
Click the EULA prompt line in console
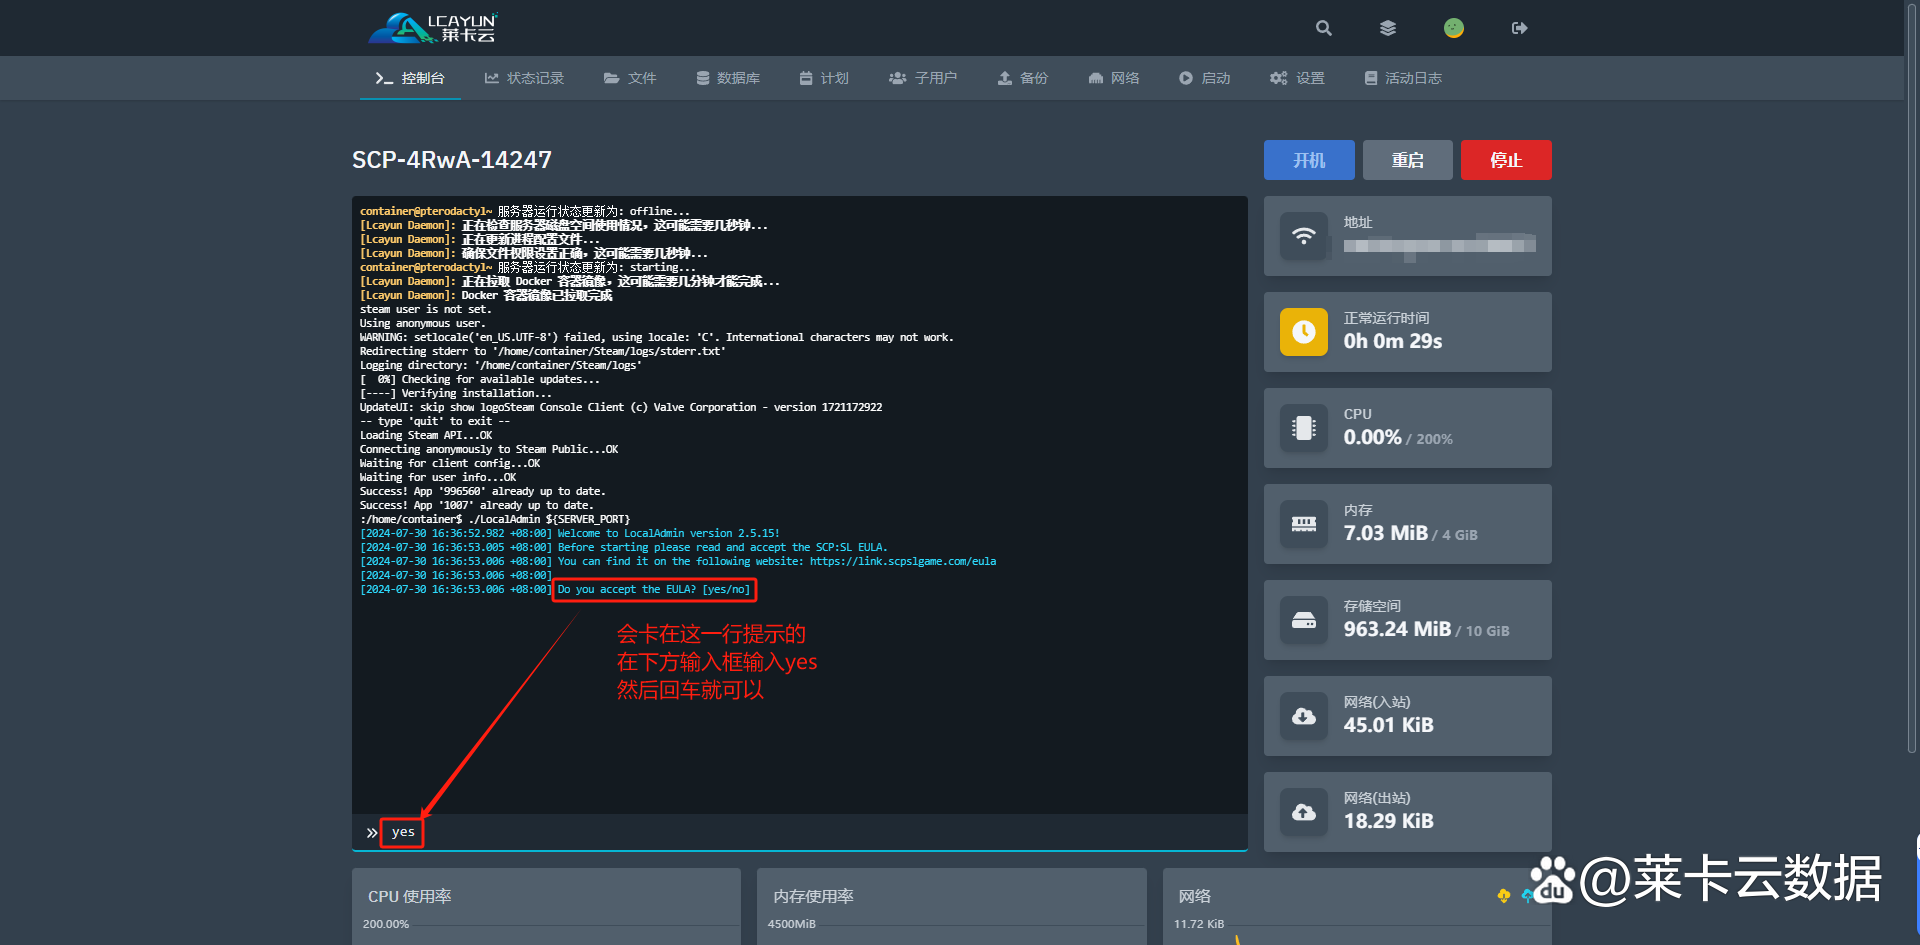coord(654,590)
